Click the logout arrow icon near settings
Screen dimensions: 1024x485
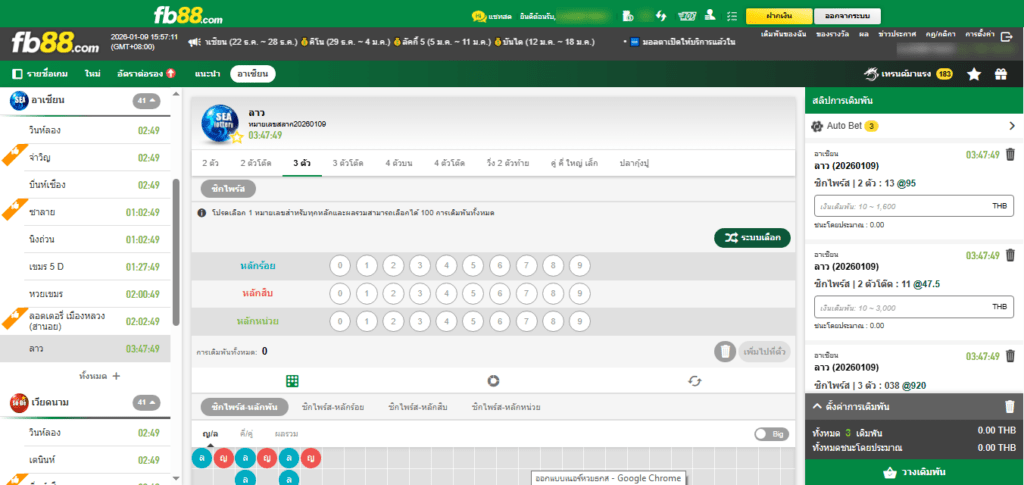tap(1006, 37)
